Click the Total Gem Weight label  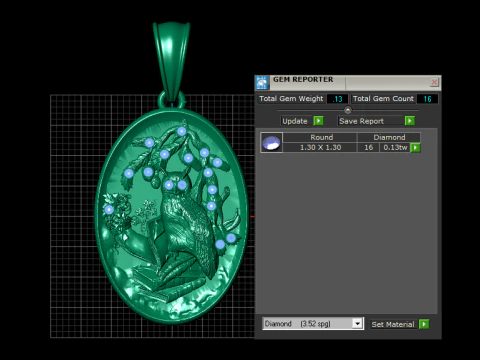tap(291, 99)
